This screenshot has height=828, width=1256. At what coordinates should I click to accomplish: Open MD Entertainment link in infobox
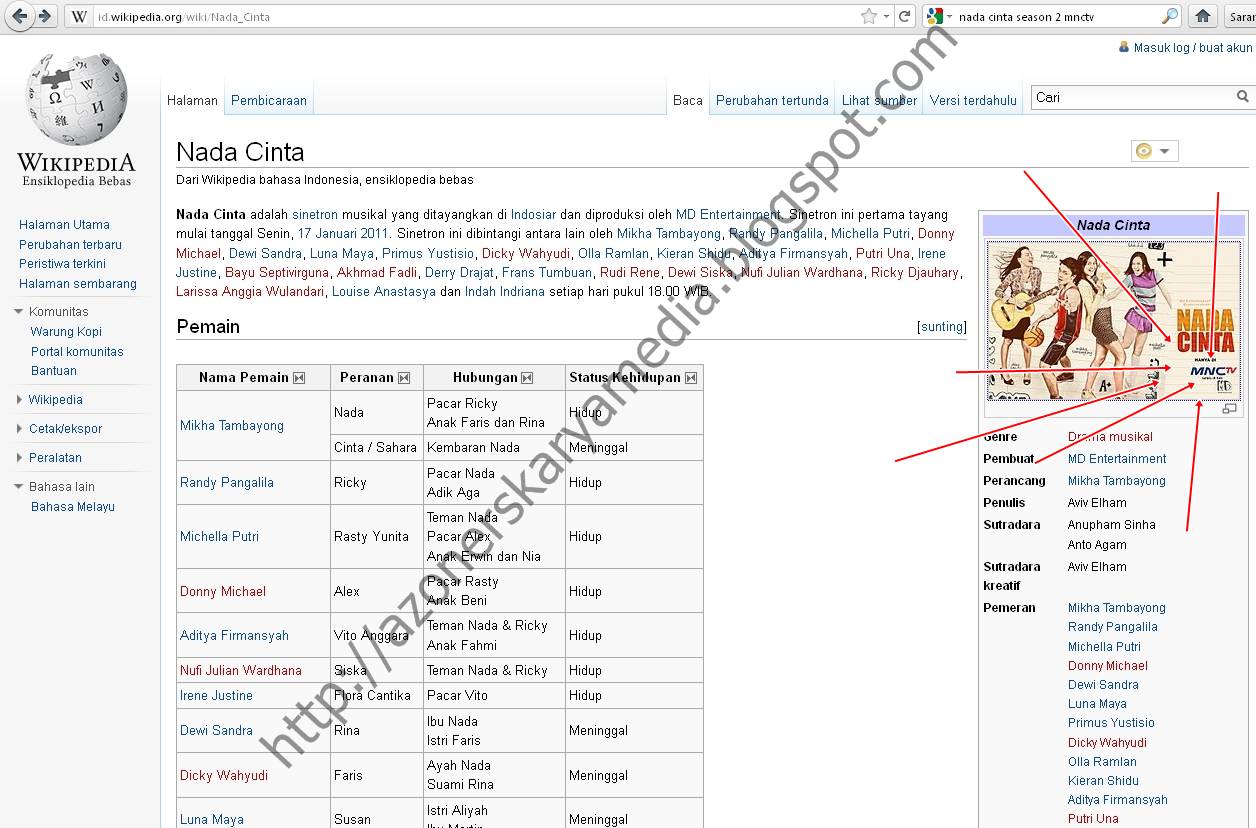tap(1117, 459)
